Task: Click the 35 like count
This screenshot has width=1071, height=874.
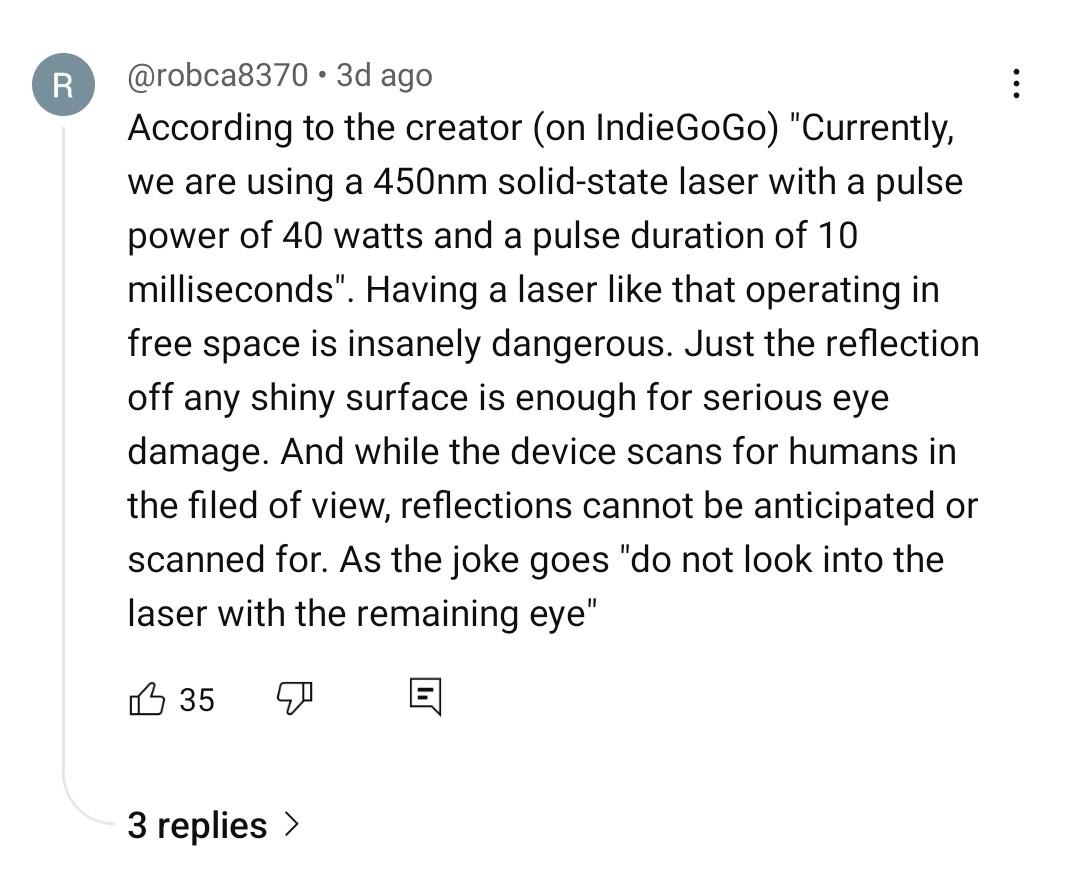Action: 197,700
